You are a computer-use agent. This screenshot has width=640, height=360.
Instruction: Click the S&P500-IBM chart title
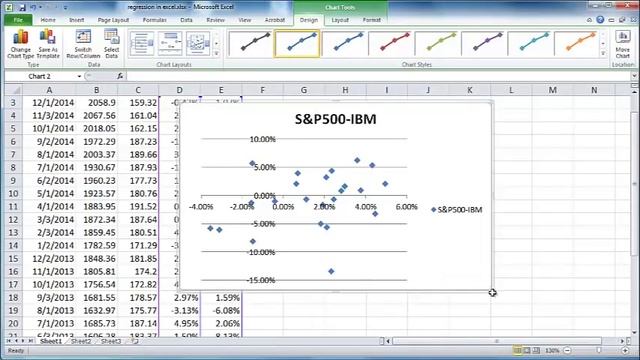tap(336, 119)
